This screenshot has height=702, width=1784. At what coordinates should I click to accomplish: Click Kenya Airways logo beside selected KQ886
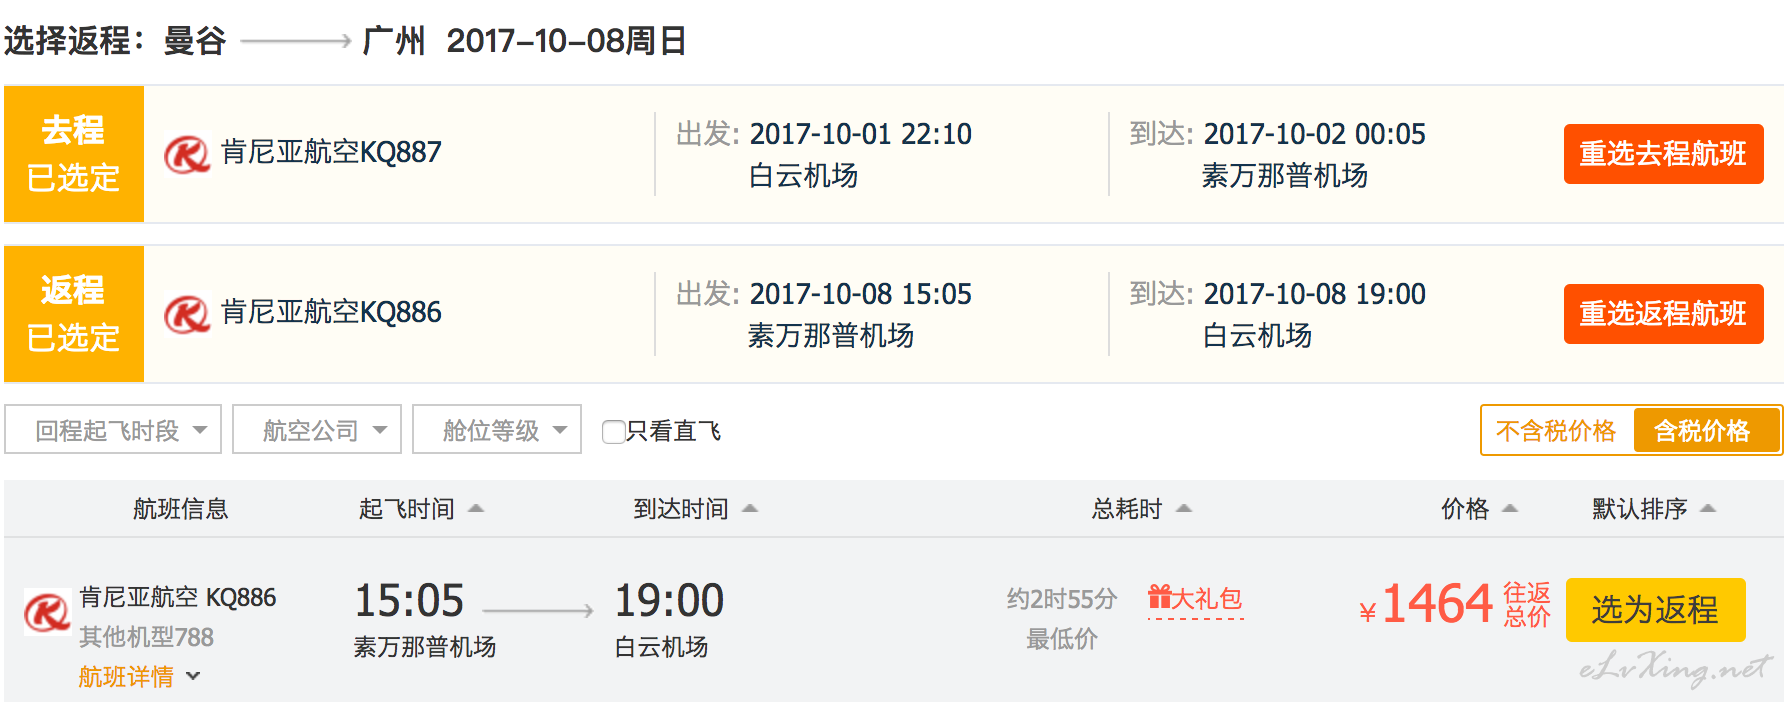coord(187,314)
